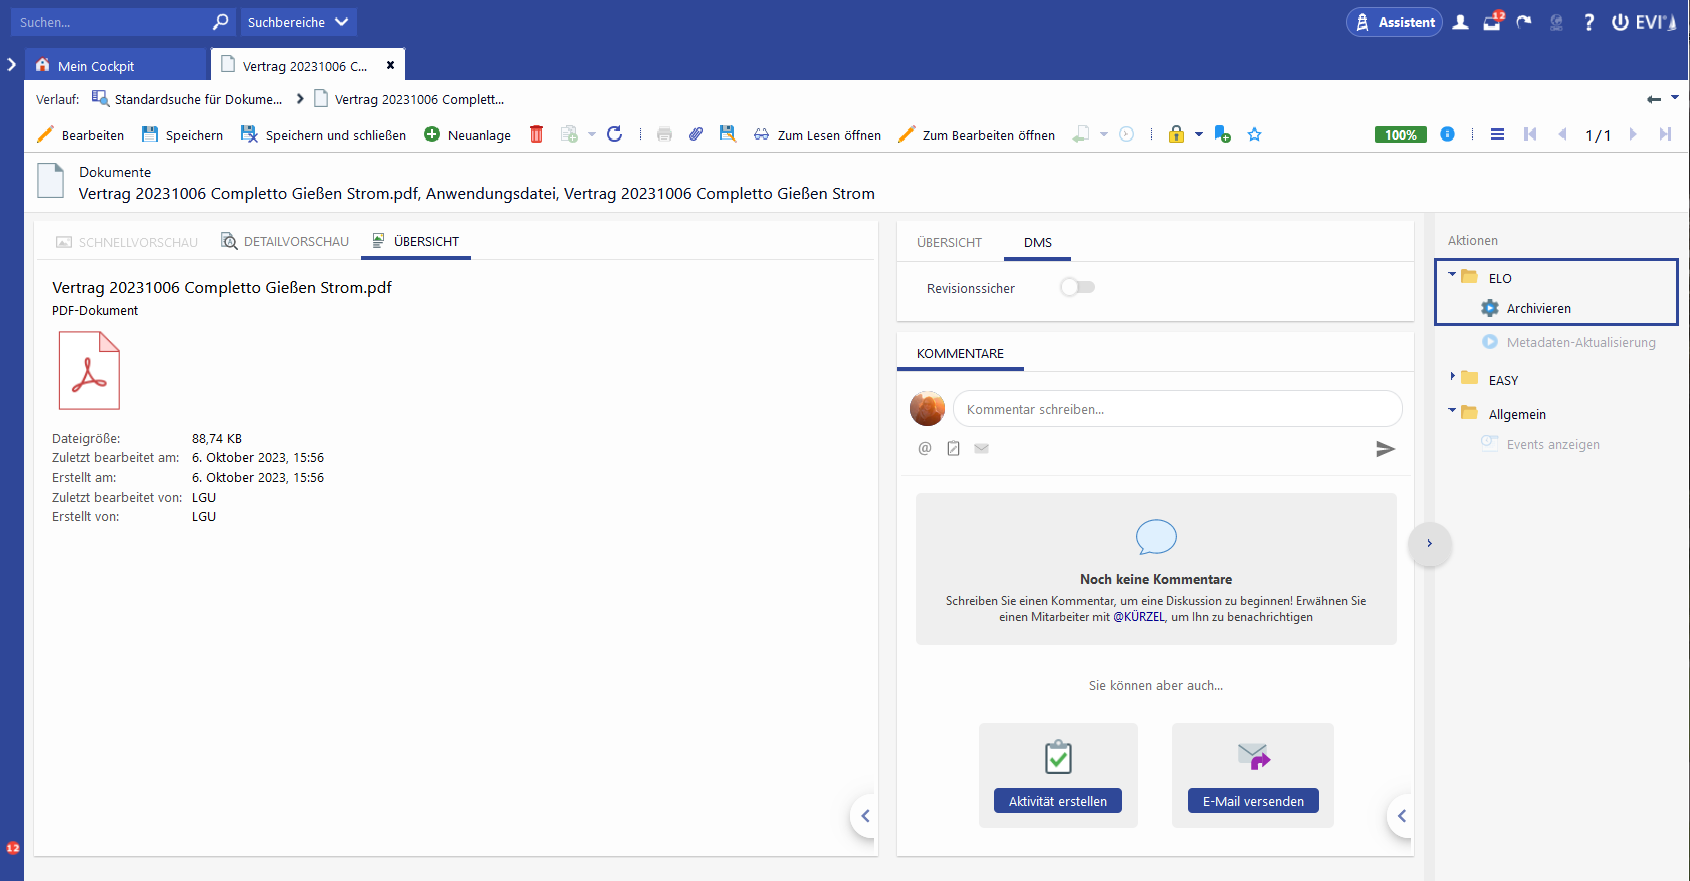Image resolution: width=1690 pixels, height=881 pixels.
Task: Click the question mark help icon
Action: 1589,22
